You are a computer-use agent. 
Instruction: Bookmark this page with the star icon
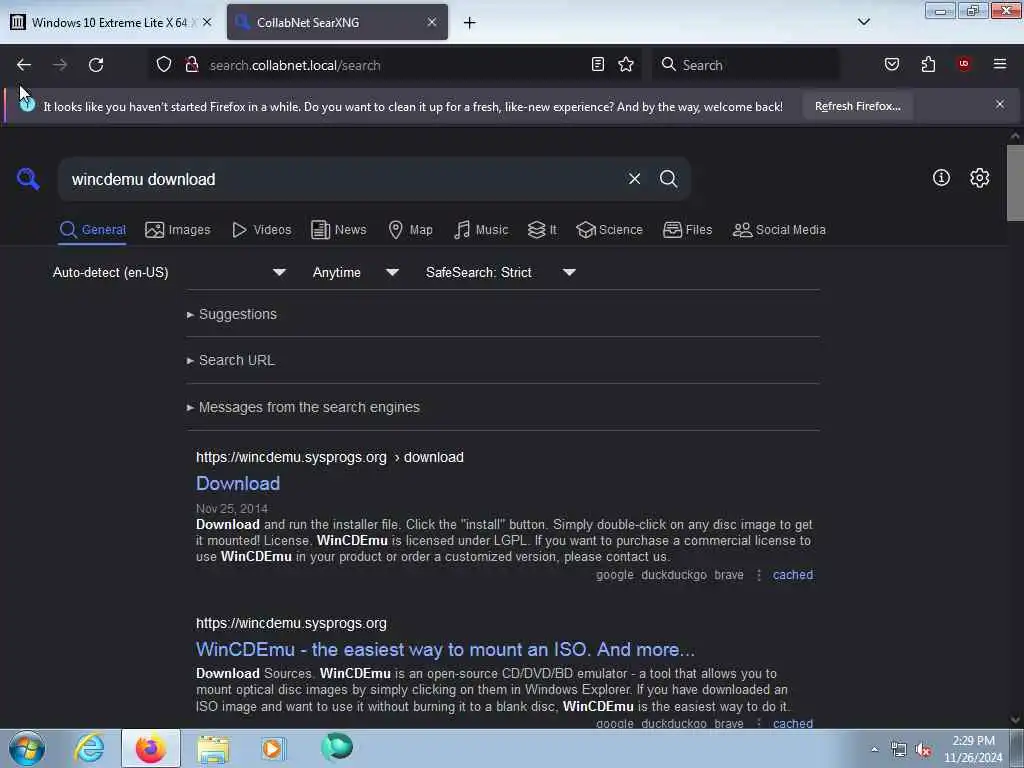(x=626, y=64)
